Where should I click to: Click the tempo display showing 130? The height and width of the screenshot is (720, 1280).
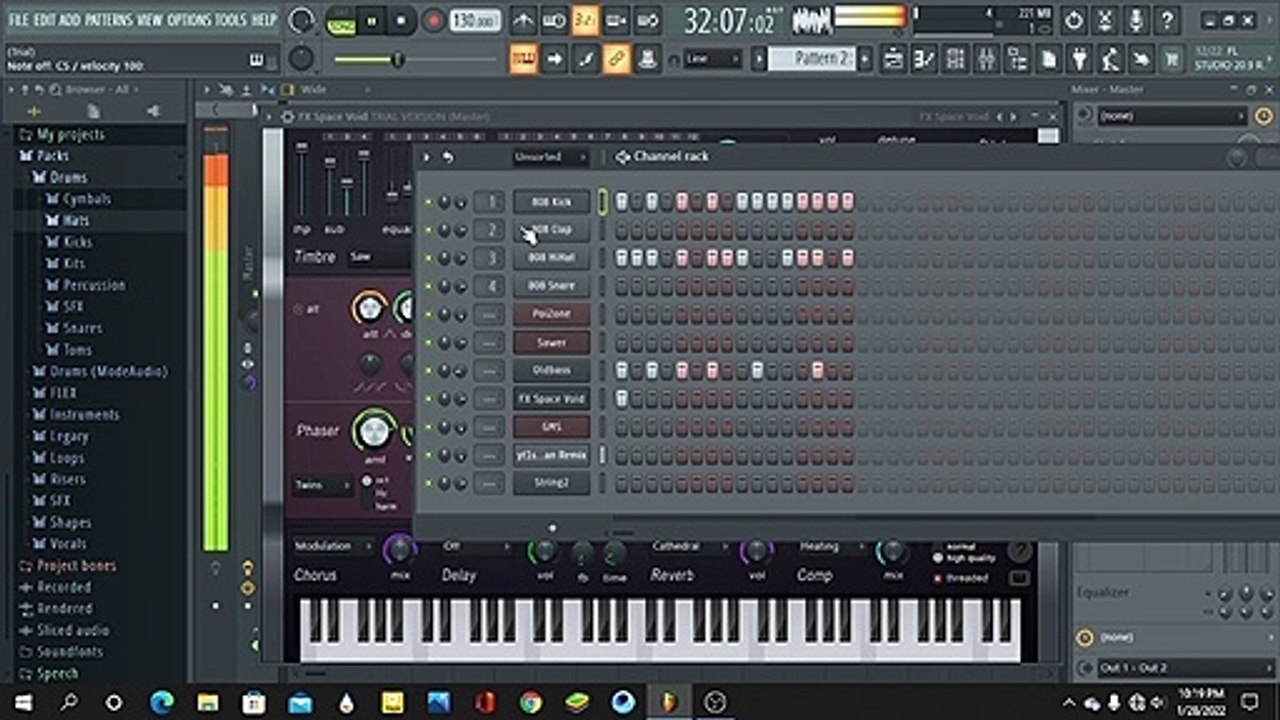pyautogui.click(x=475, y=20)
